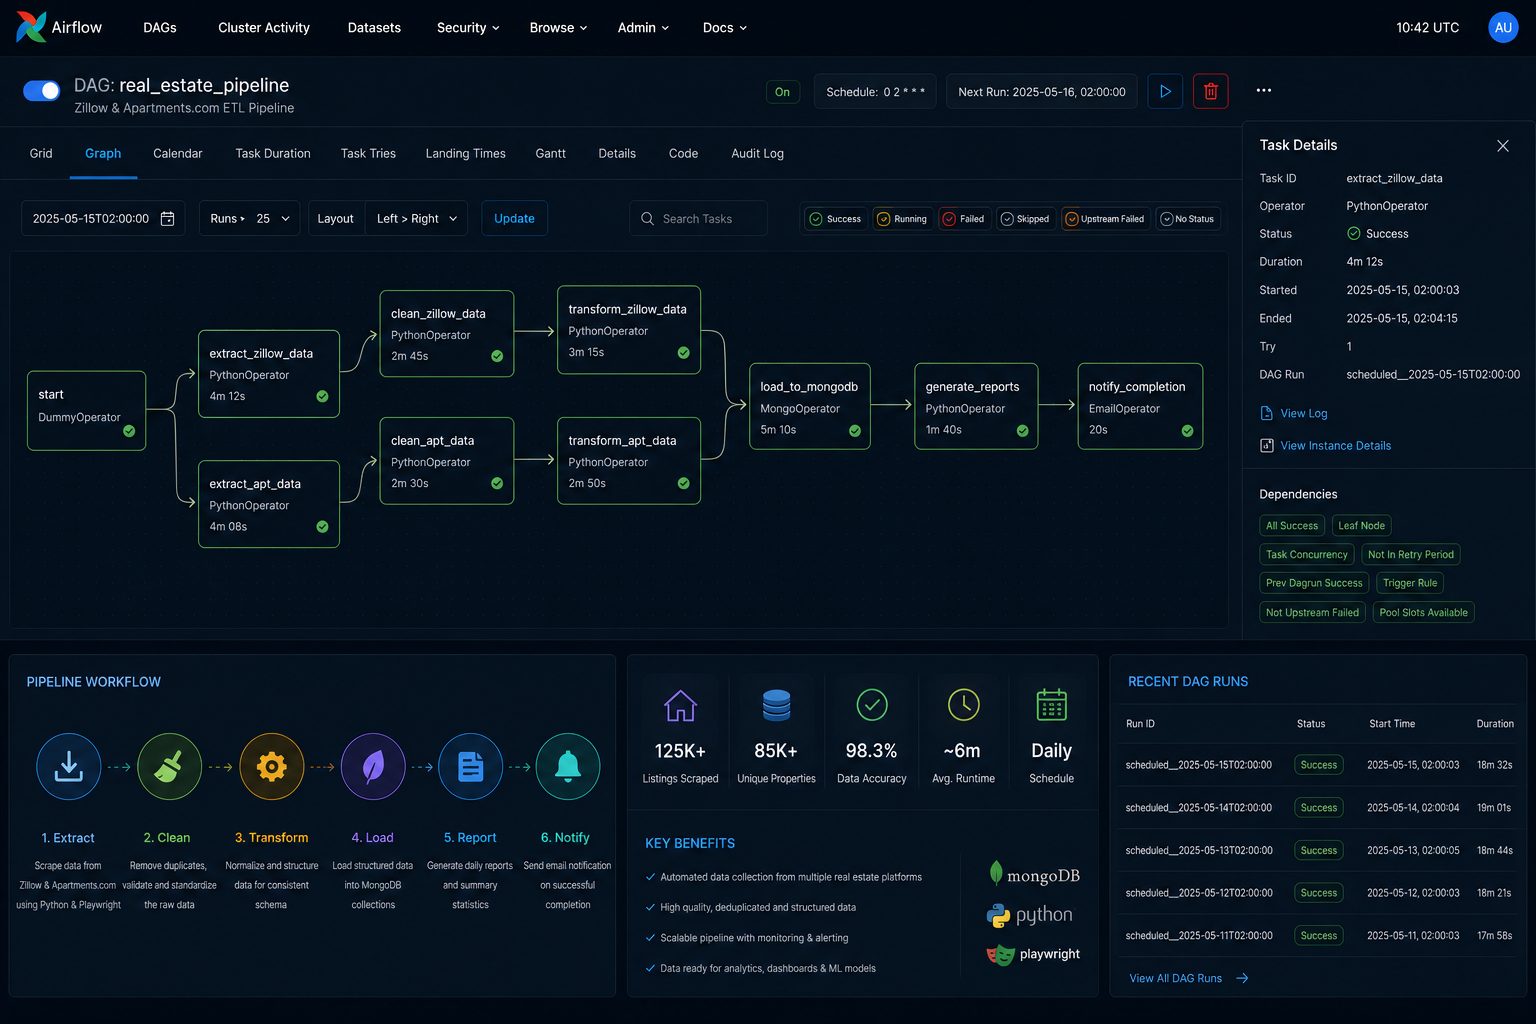The height and width of the screenshot is (1024, 1536).
Task: Click the database icon above Unique Properties
Action: (x=776, y=706)
